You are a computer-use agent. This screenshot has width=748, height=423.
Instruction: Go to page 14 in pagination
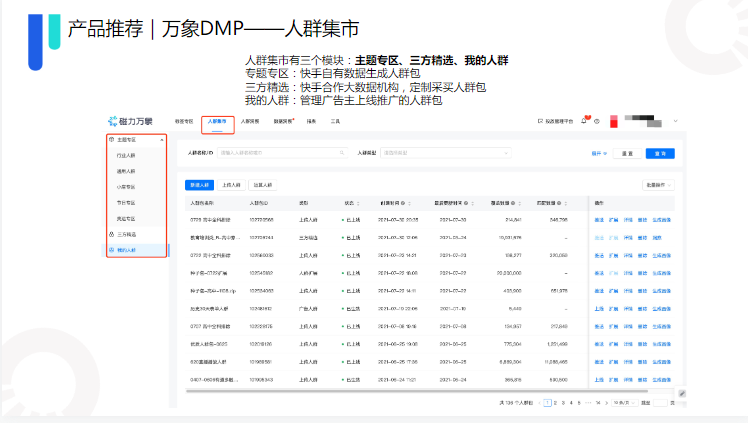[598, 403]
